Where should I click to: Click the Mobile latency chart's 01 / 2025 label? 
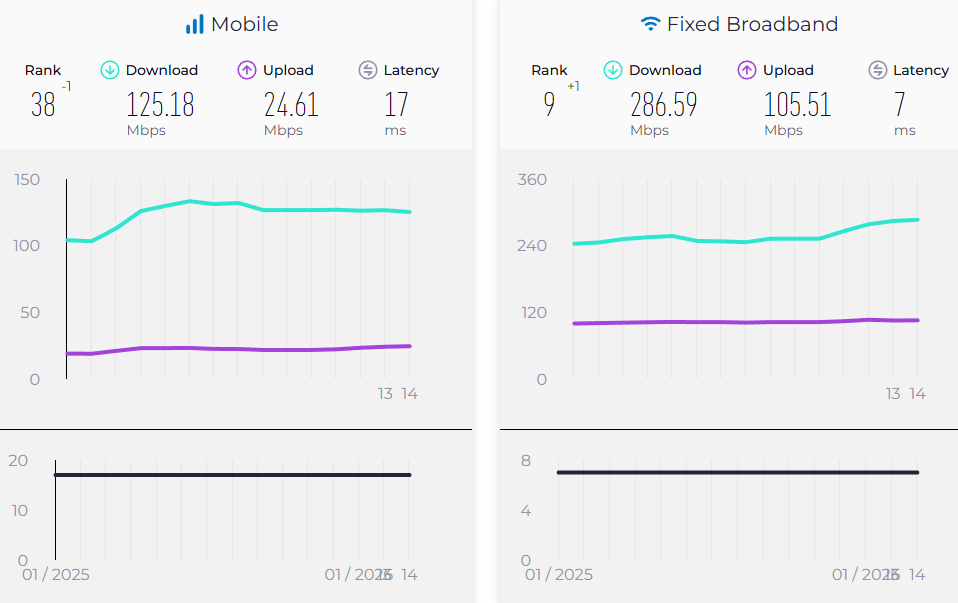56,575
